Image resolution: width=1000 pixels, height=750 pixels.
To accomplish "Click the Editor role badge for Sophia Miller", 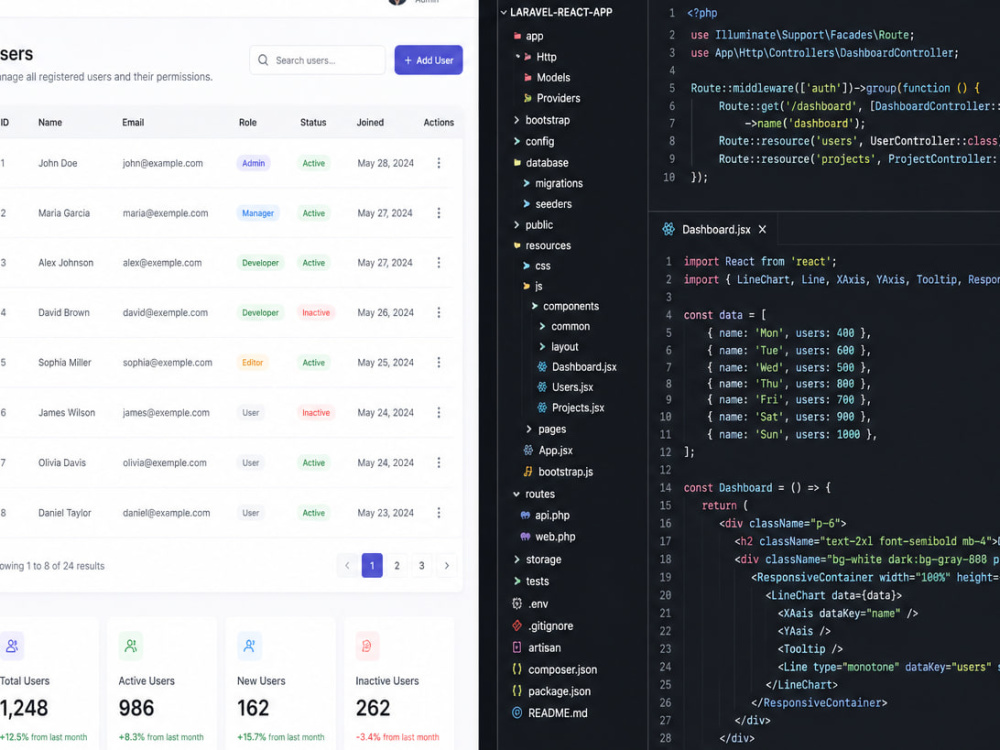I will click(x=253, y=362).
